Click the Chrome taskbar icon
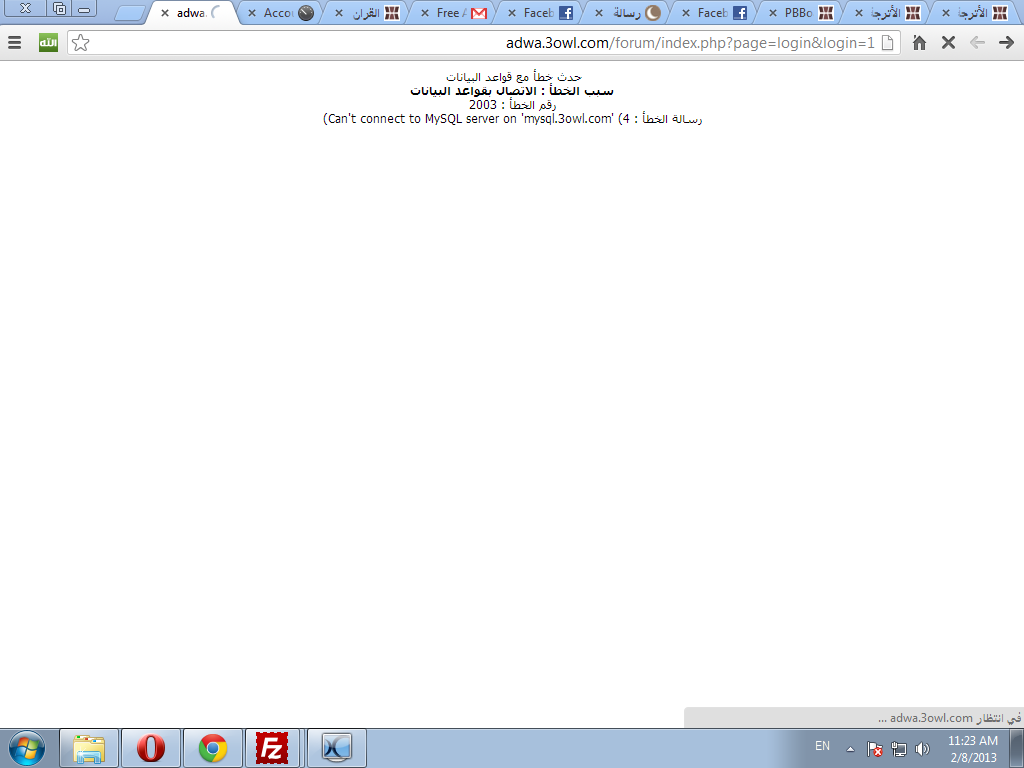Viewport: 1024px width, 768px height. point(212,748)
